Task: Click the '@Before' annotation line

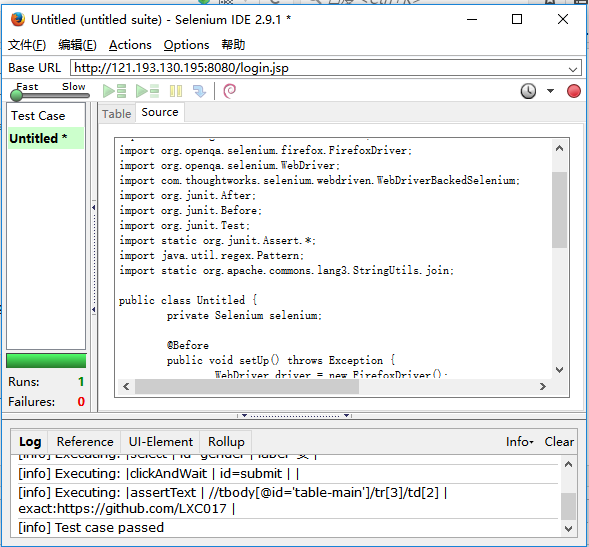Action: point(188,345)
